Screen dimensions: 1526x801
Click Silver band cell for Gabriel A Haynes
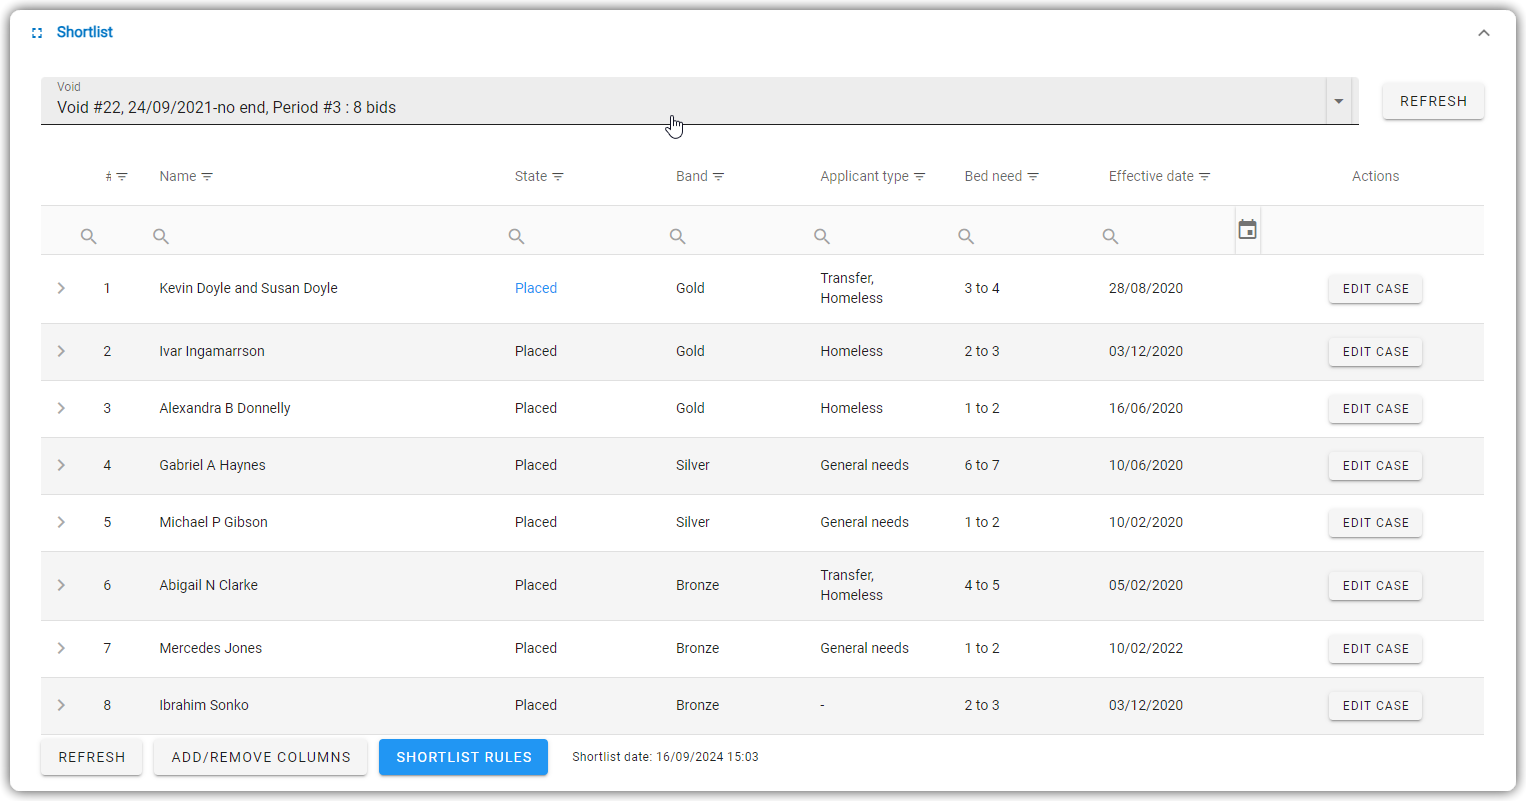click(693, 465)
